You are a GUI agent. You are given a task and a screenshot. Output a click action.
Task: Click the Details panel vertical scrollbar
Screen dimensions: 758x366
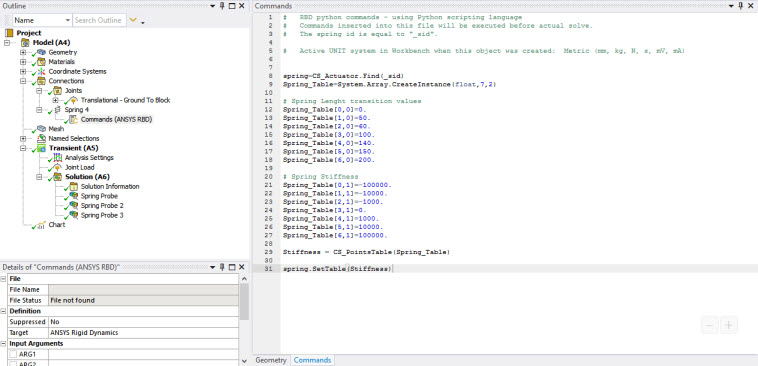click(244, 301)
